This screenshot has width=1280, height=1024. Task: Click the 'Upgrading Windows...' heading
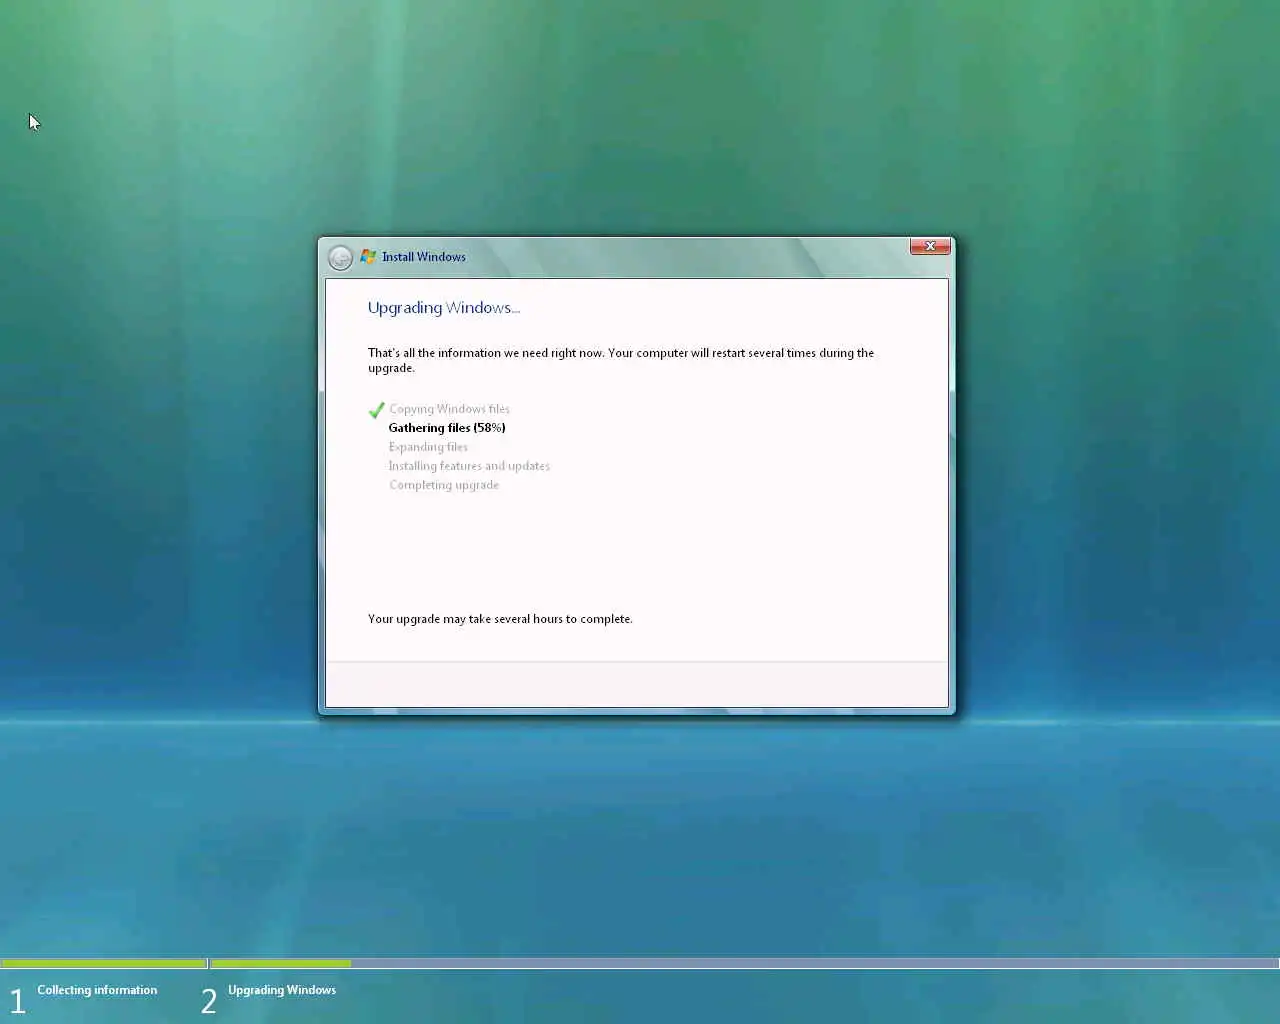444,308
